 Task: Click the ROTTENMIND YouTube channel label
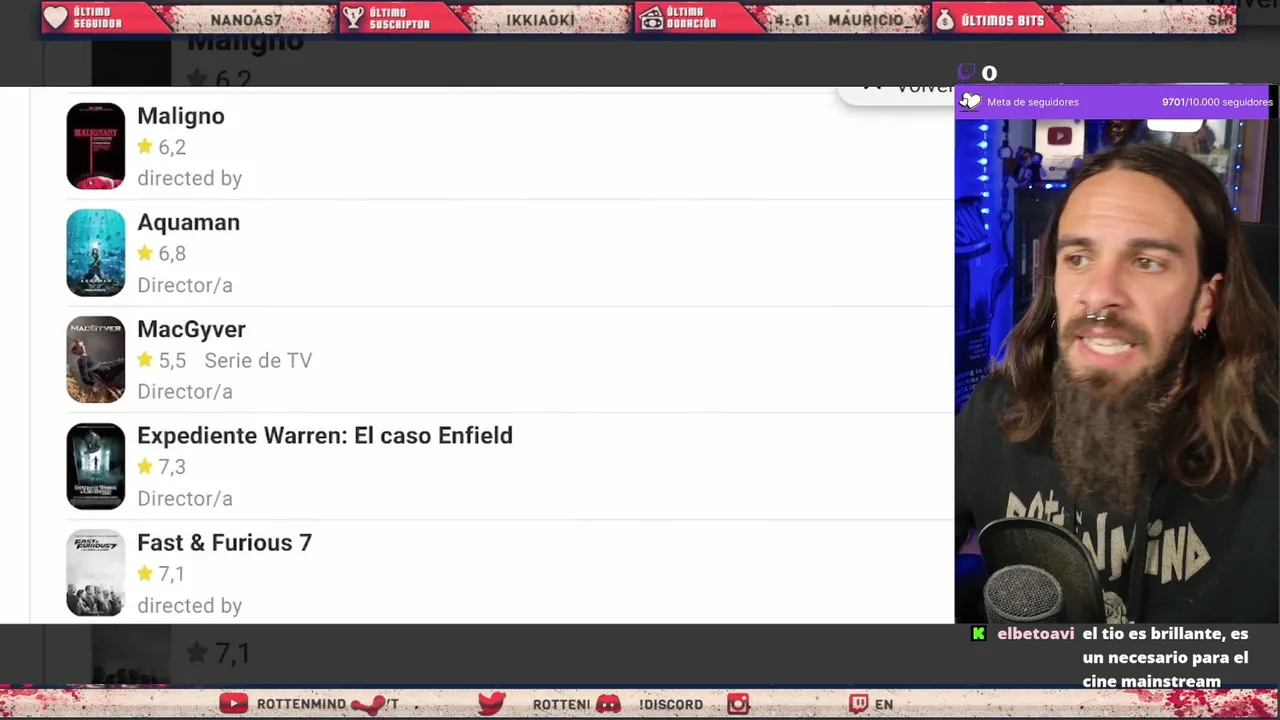(x=301, y=704)
